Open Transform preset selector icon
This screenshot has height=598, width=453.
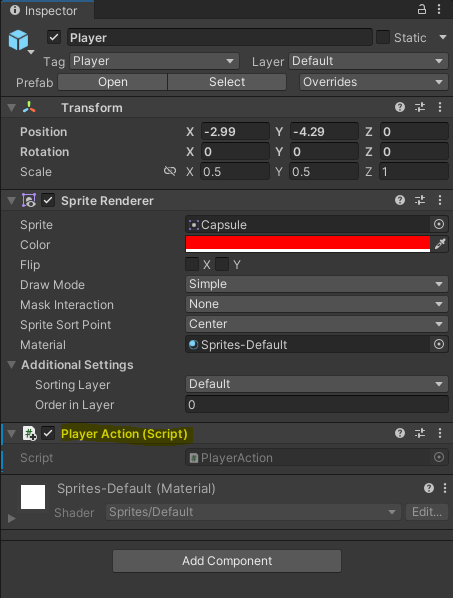coord(420,107)
